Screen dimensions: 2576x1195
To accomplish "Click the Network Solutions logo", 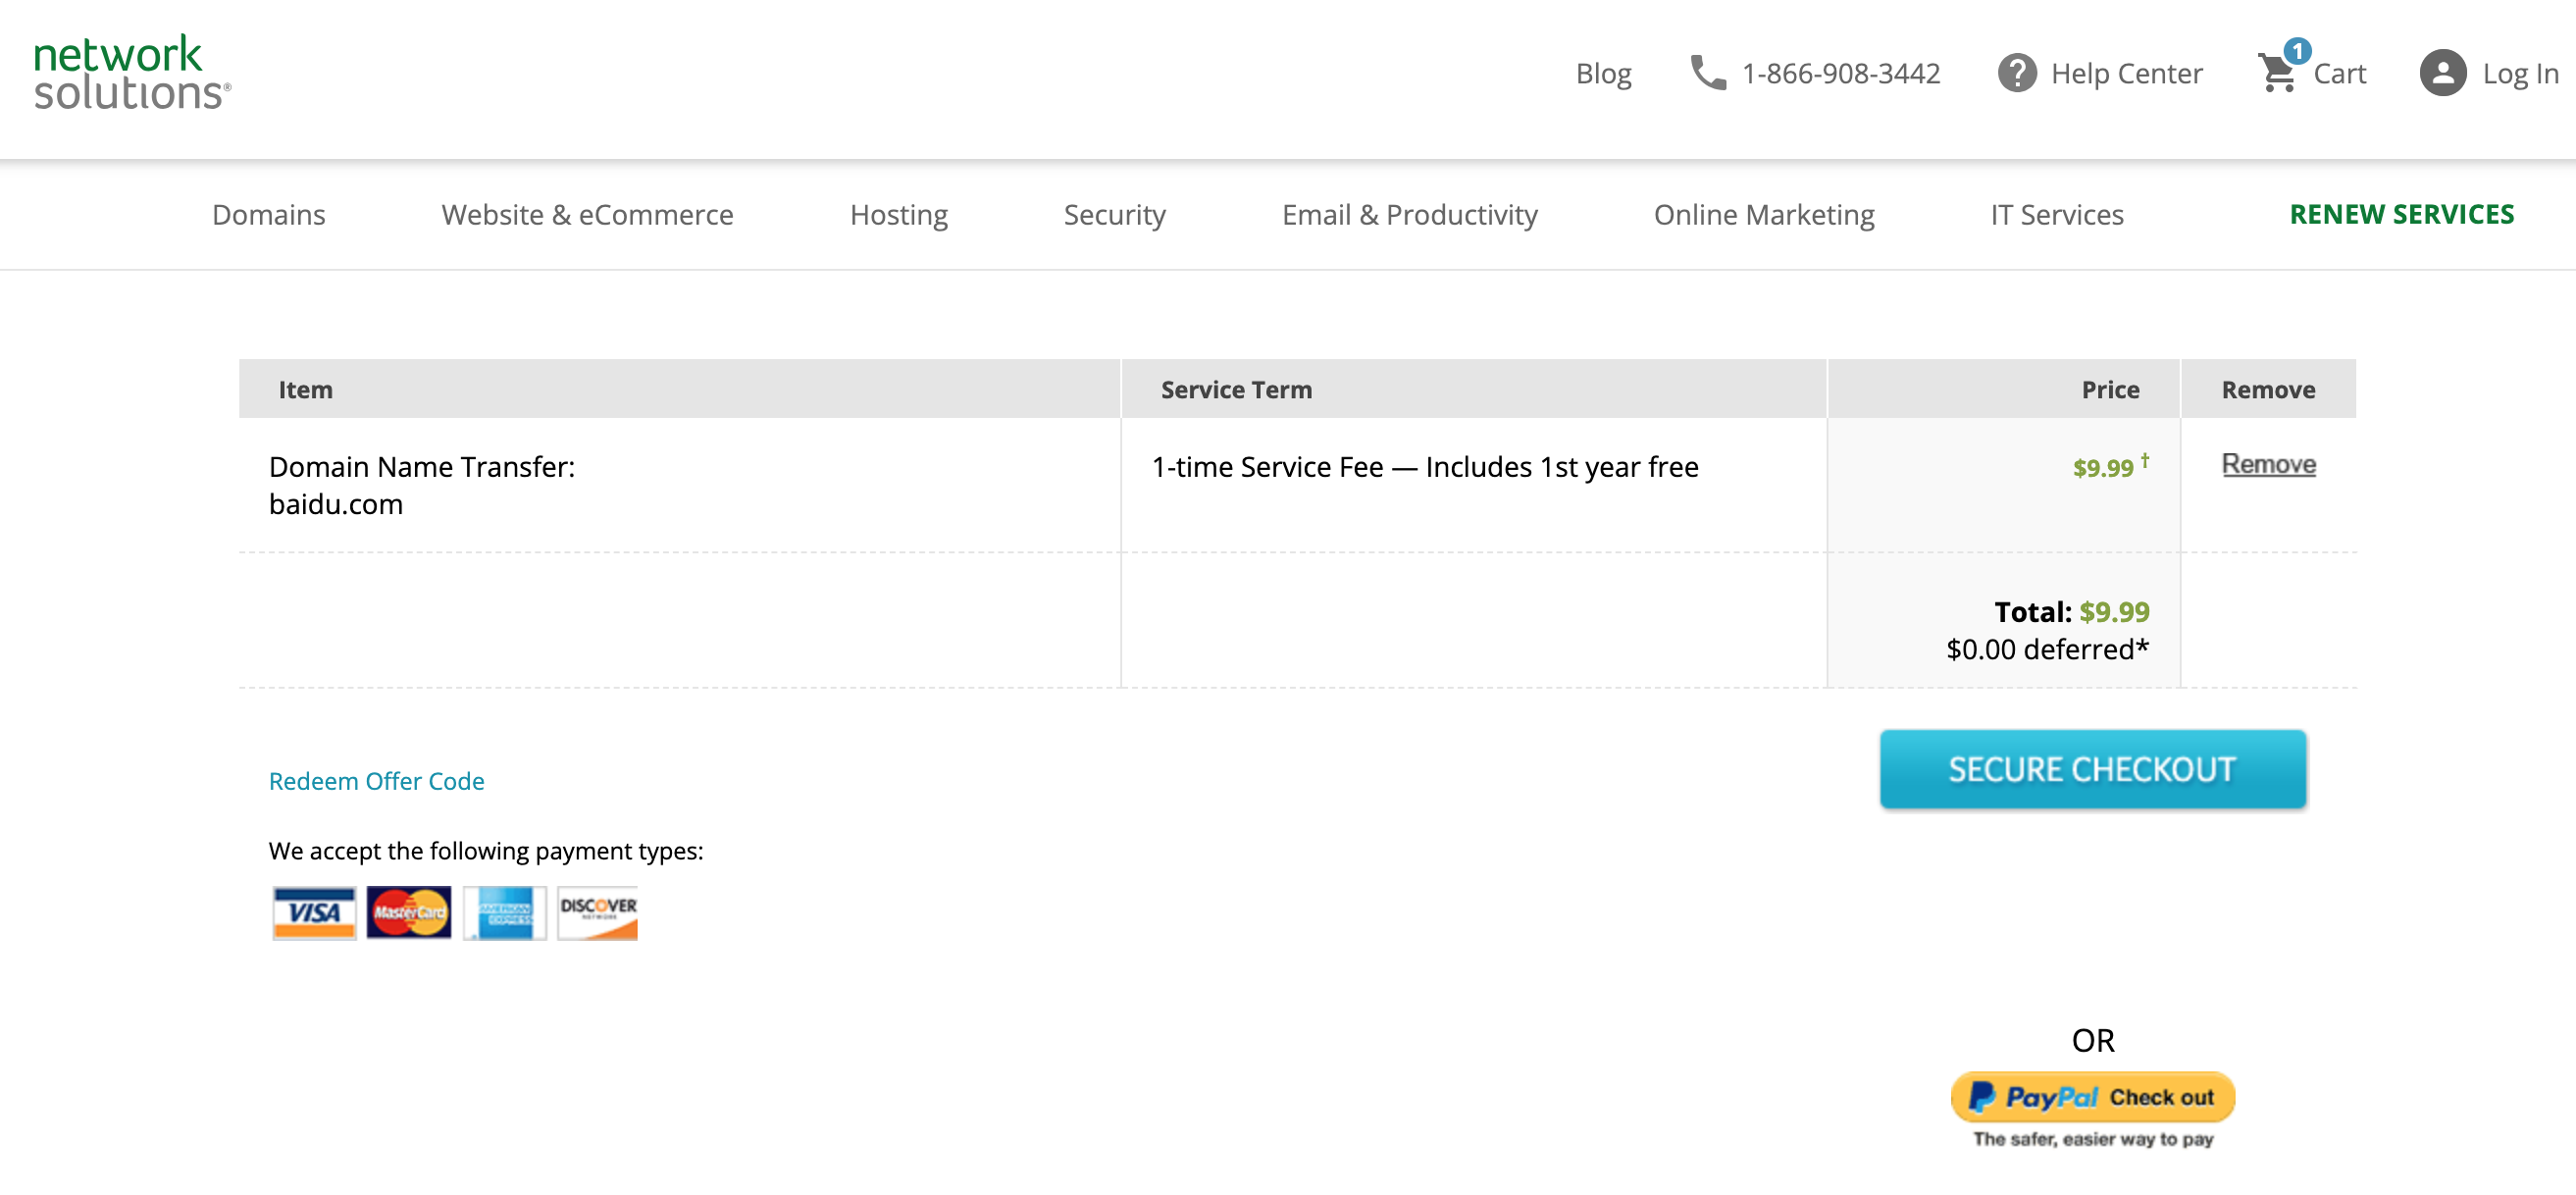I will point(132,72).
